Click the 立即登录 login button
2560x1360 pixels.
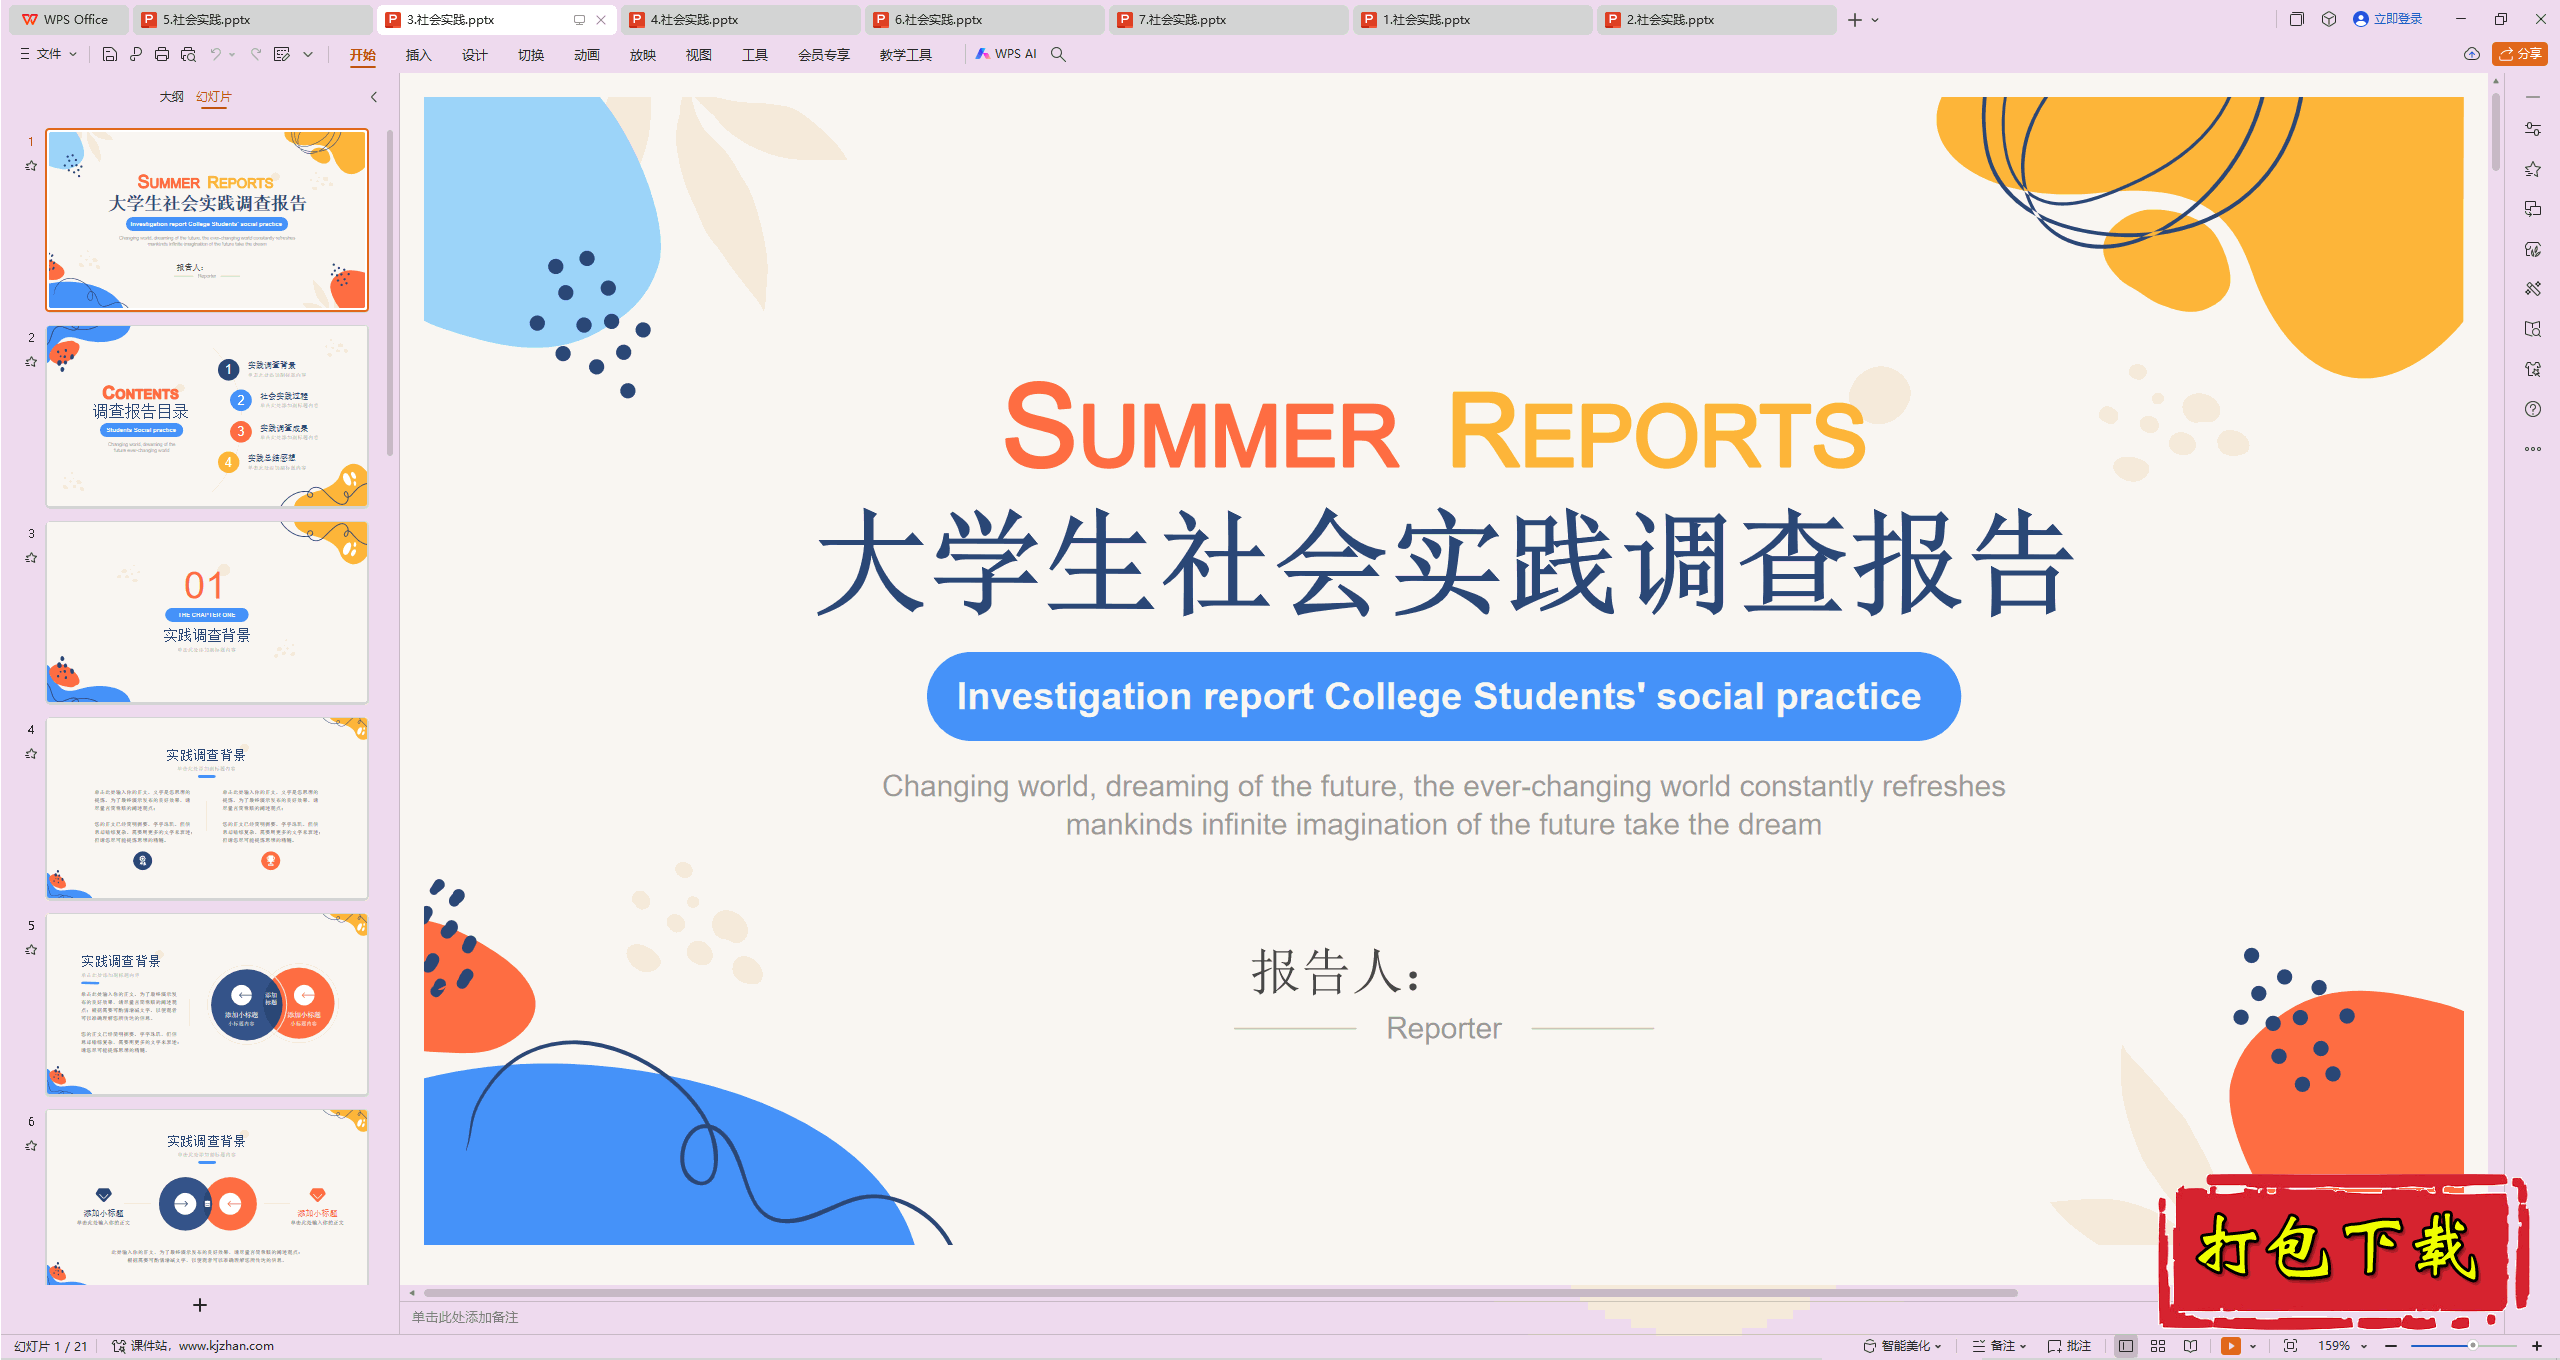pyautogui.click(x=2388, y=19)
